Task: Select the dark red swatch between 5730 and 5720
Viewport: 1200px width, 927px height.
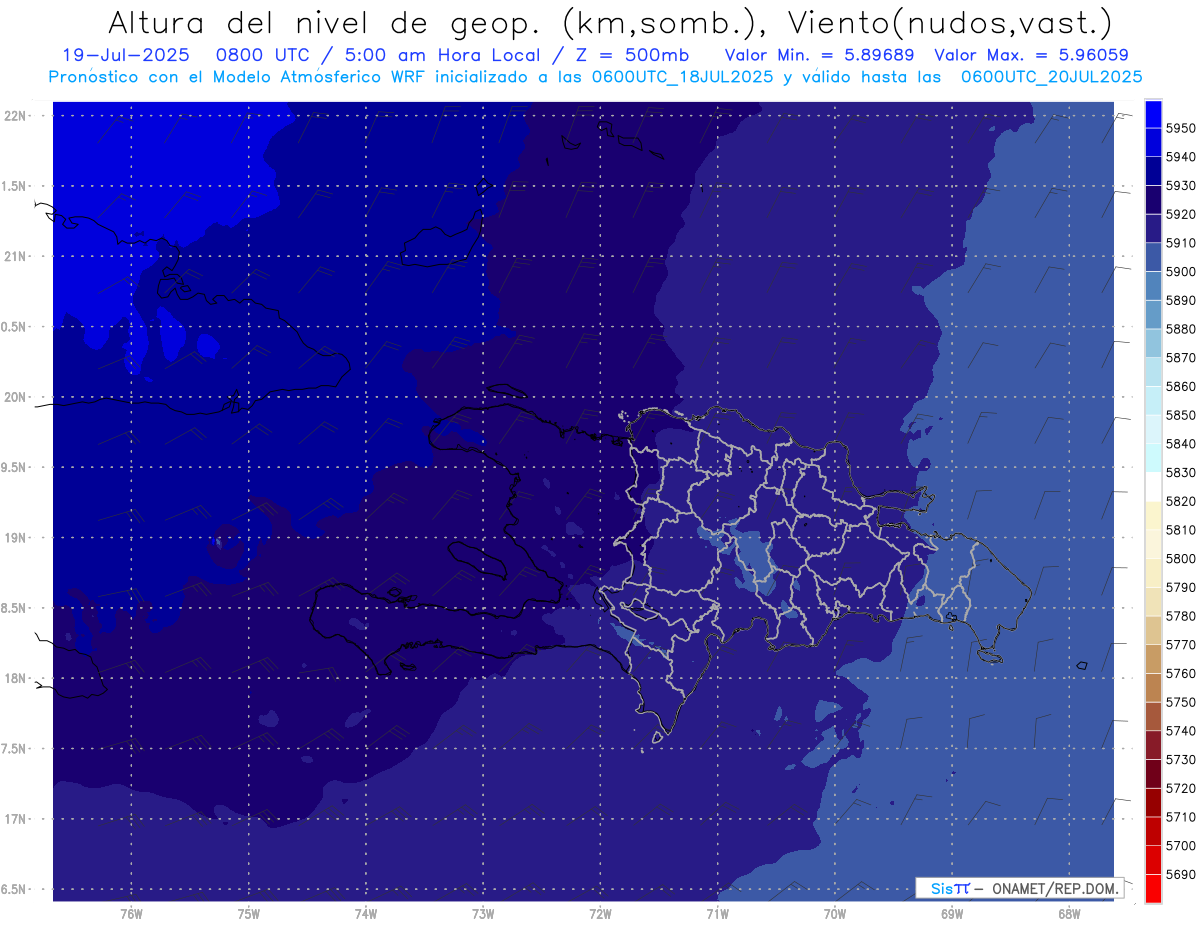Action: coord(1153,774)
